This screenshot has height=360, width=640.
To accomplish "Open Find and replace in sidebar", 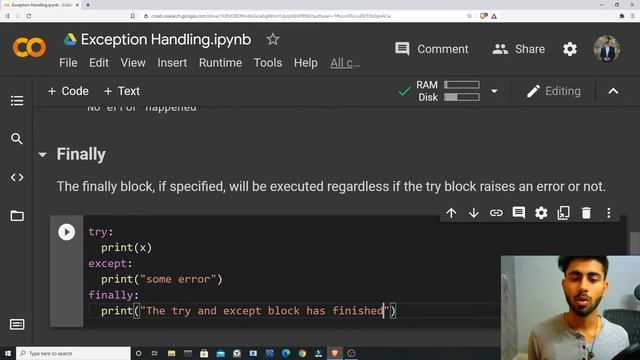I will [17, 139].
